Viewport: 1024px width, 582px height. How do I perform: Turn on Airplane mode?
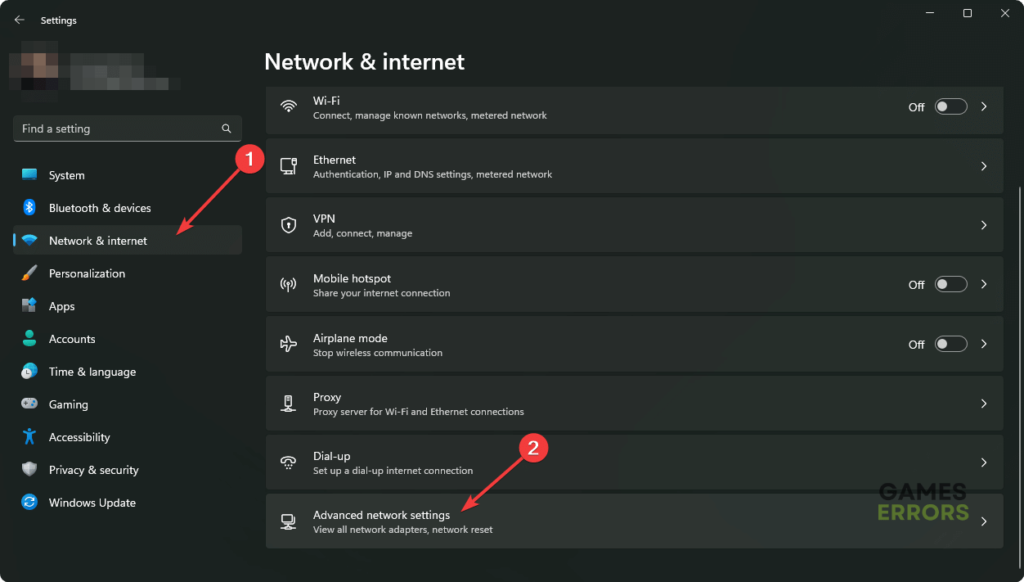950,343
